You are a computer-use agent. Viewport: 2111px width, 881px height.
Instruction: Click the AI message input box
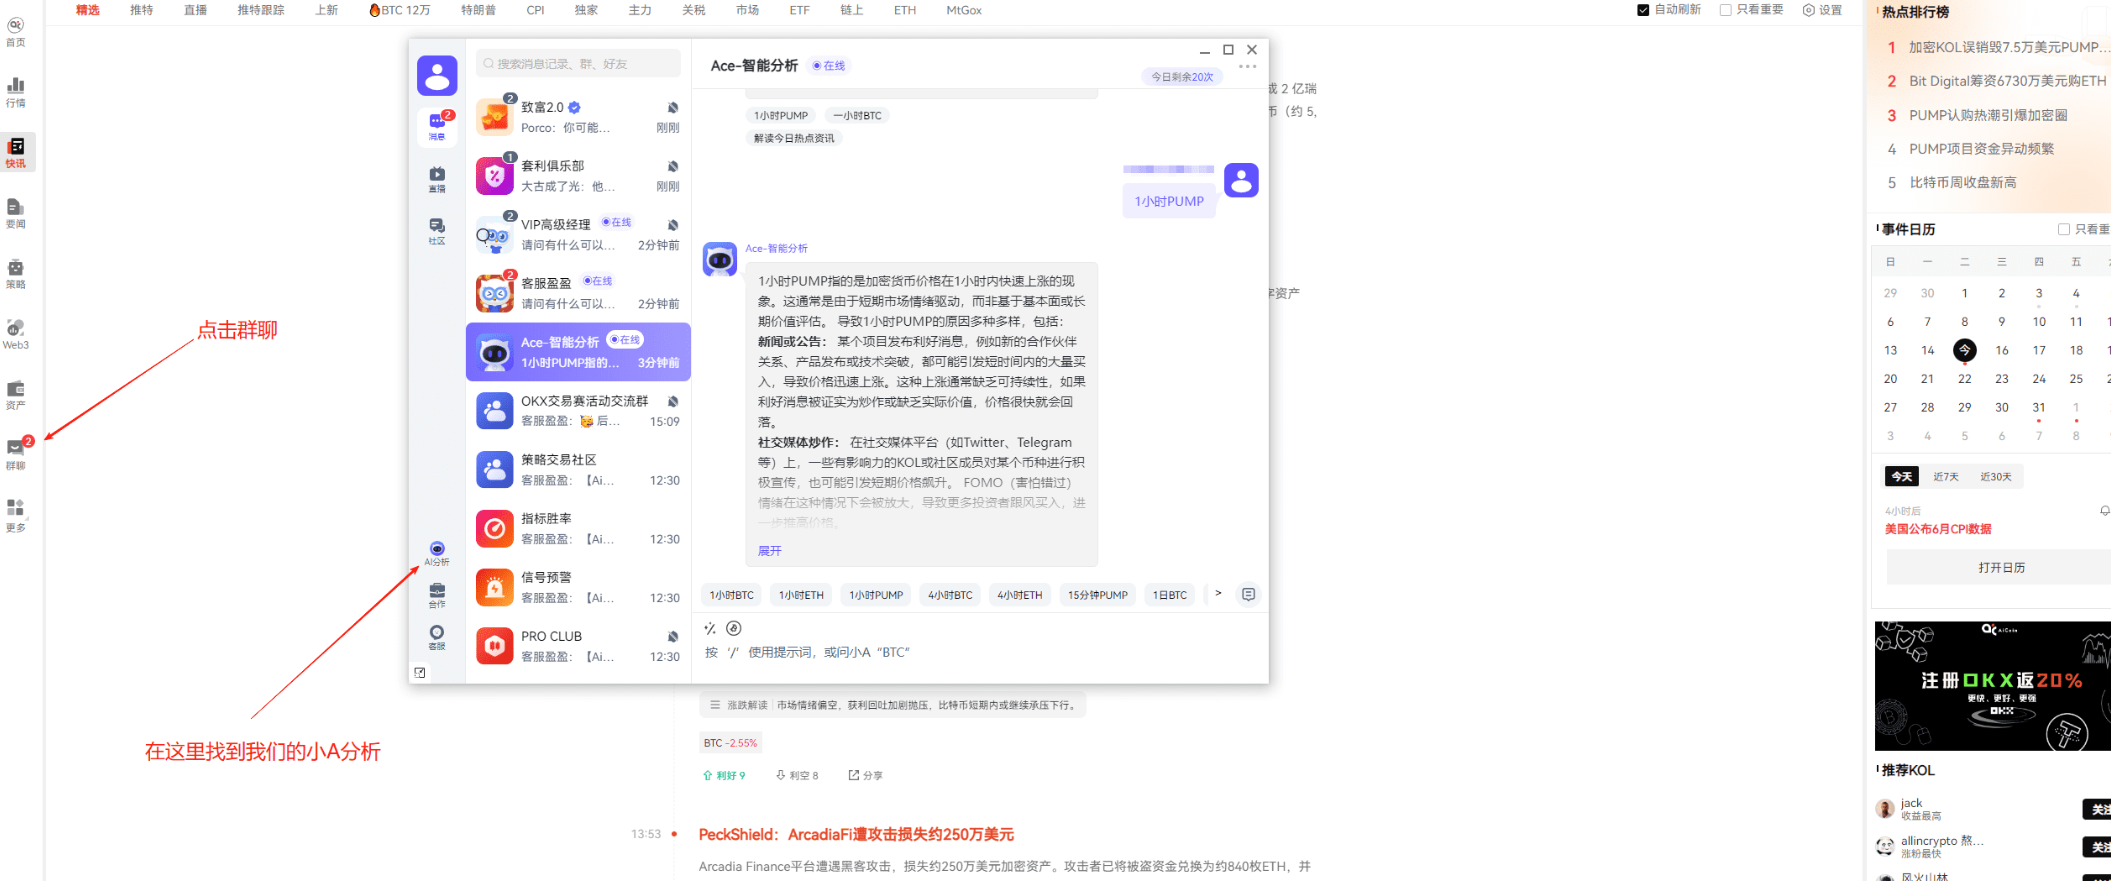click(980, 653)
